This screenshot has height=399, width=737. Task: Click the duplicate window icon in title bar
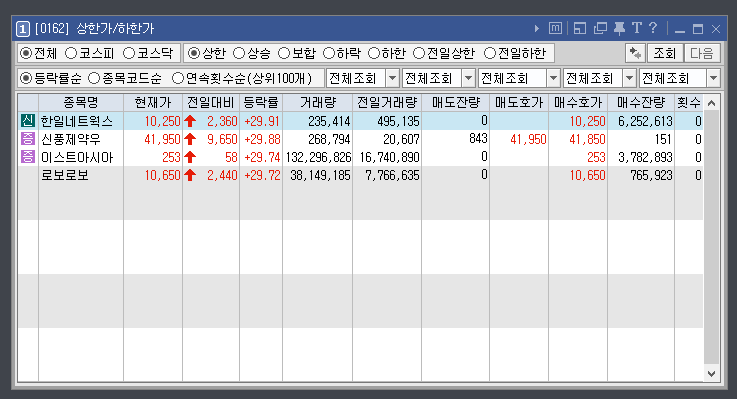tap(600, 28)
